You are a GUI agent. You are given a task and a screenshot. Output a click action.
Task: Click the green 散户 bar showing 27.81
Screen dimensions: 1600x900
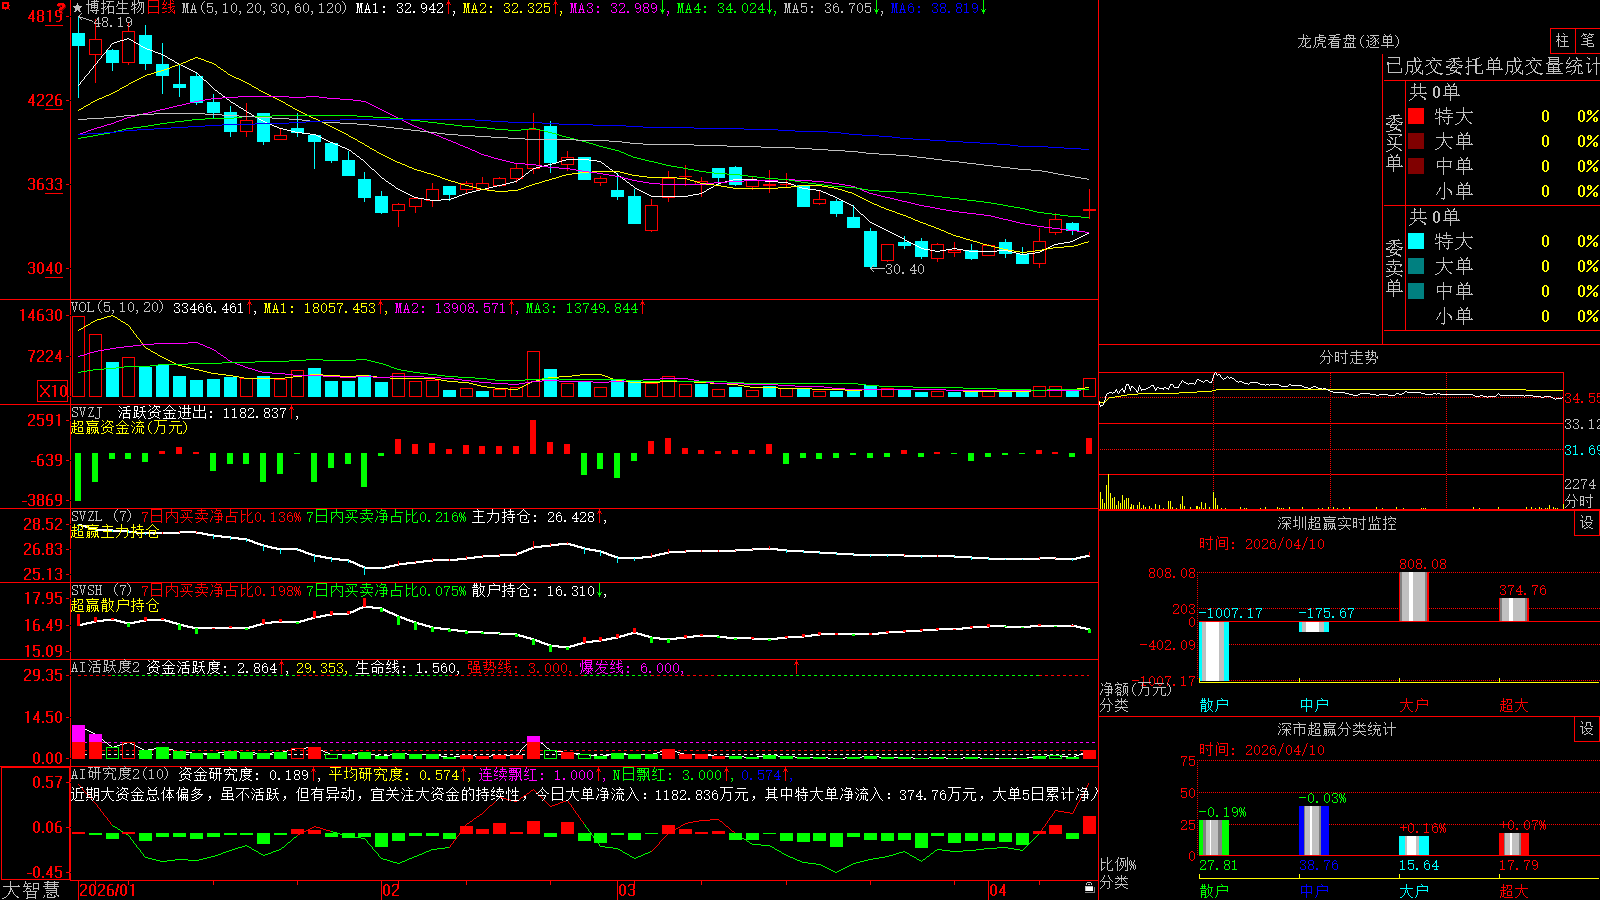point(1214,838)
